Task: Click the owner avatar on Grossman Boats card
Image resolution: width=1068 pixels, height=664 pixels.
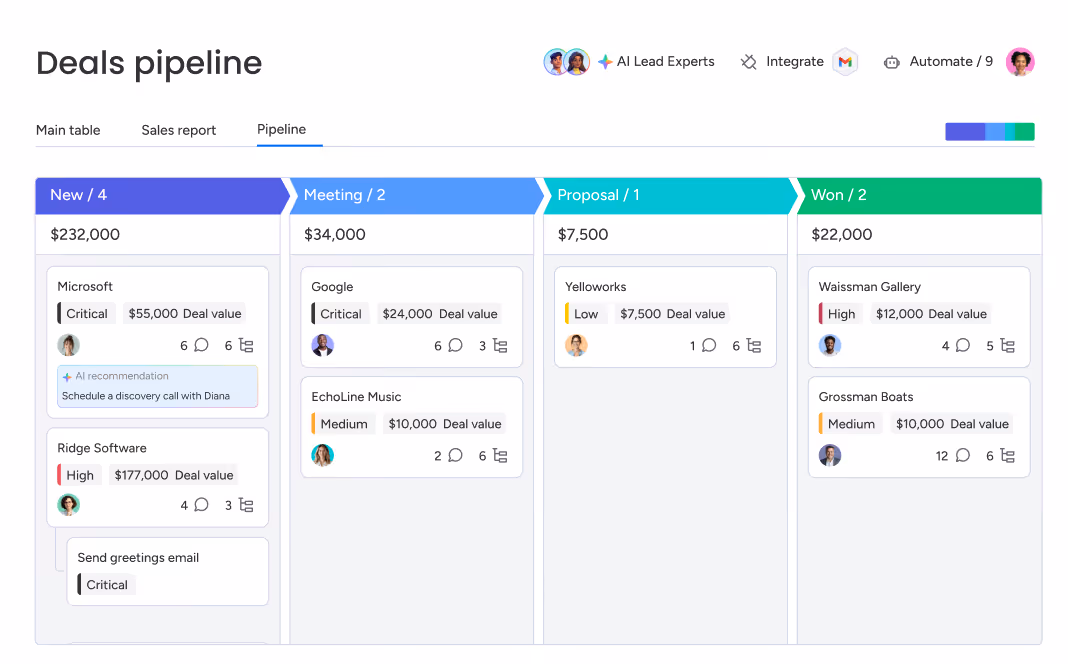Action: pyautogui.click(x=830, y=455)
